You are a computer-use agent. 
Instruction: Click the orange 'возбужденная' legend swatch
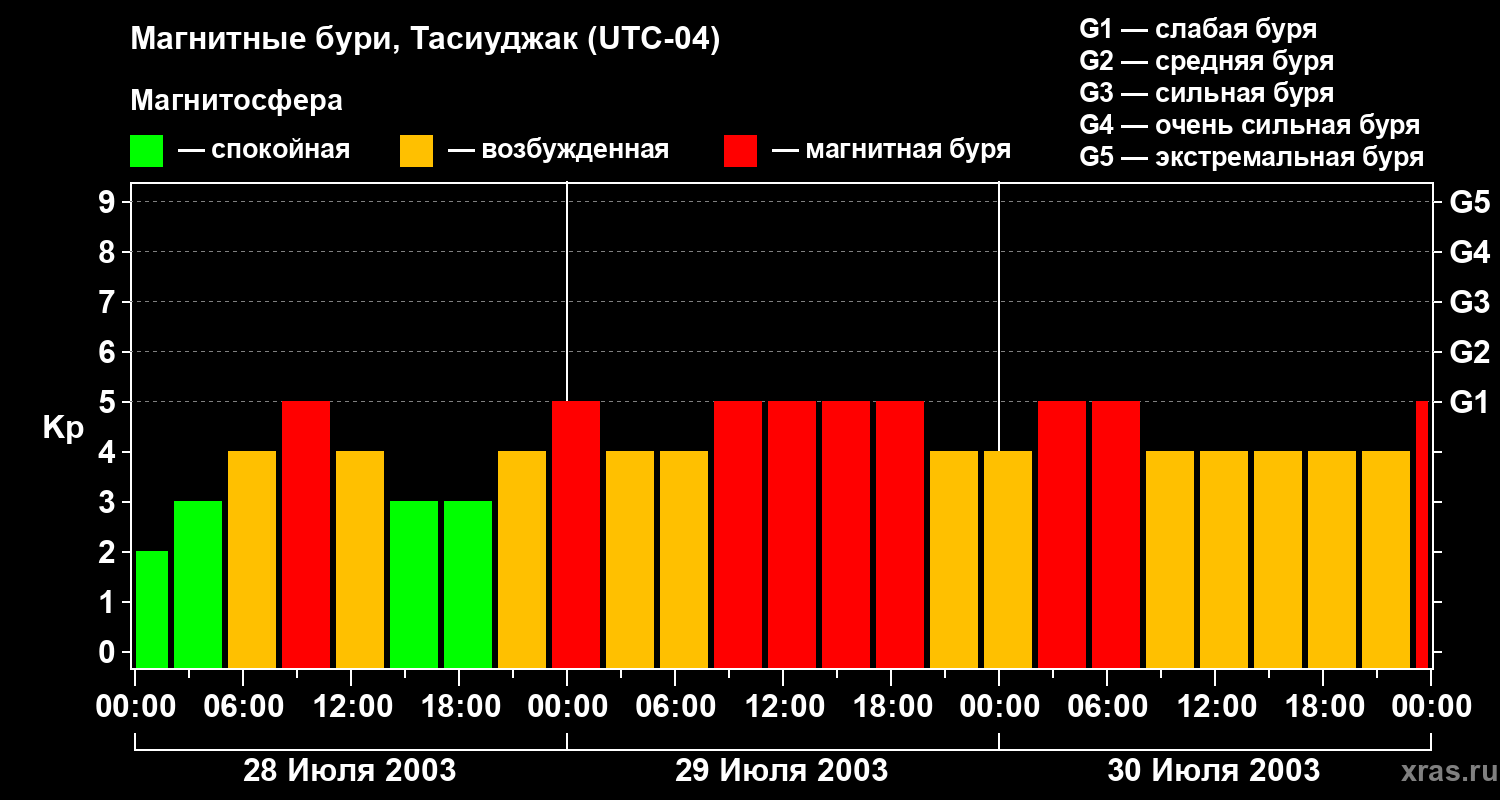pos(416,150)
